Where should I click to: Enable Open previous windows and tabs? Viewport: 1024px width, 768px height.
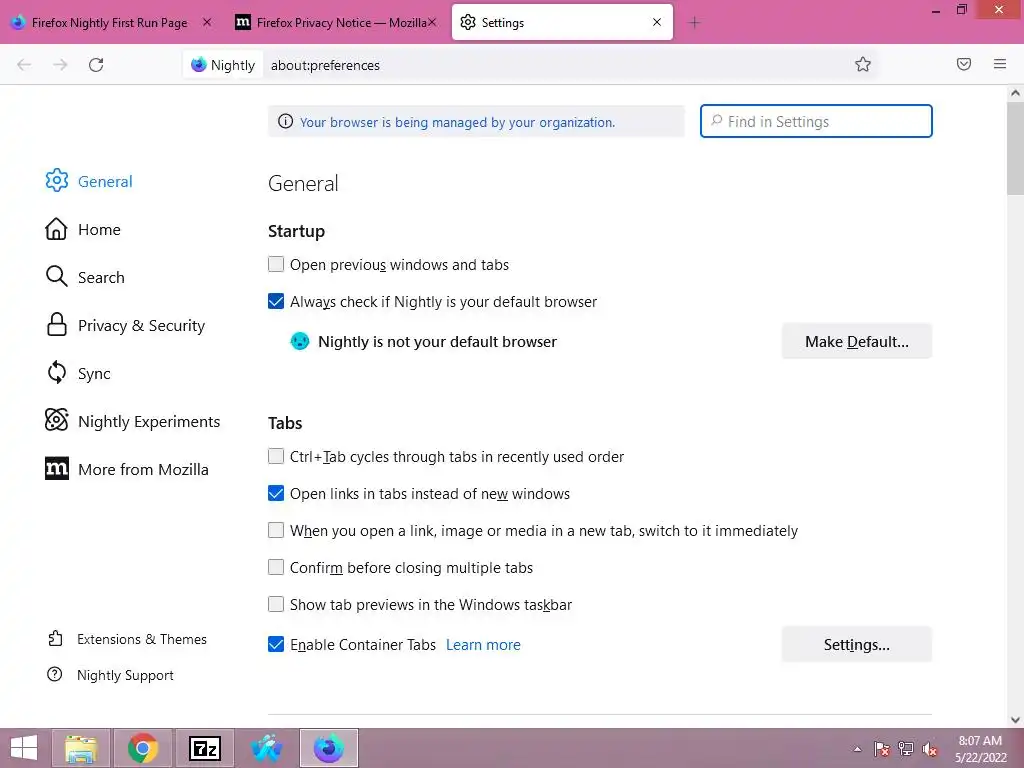276,264
